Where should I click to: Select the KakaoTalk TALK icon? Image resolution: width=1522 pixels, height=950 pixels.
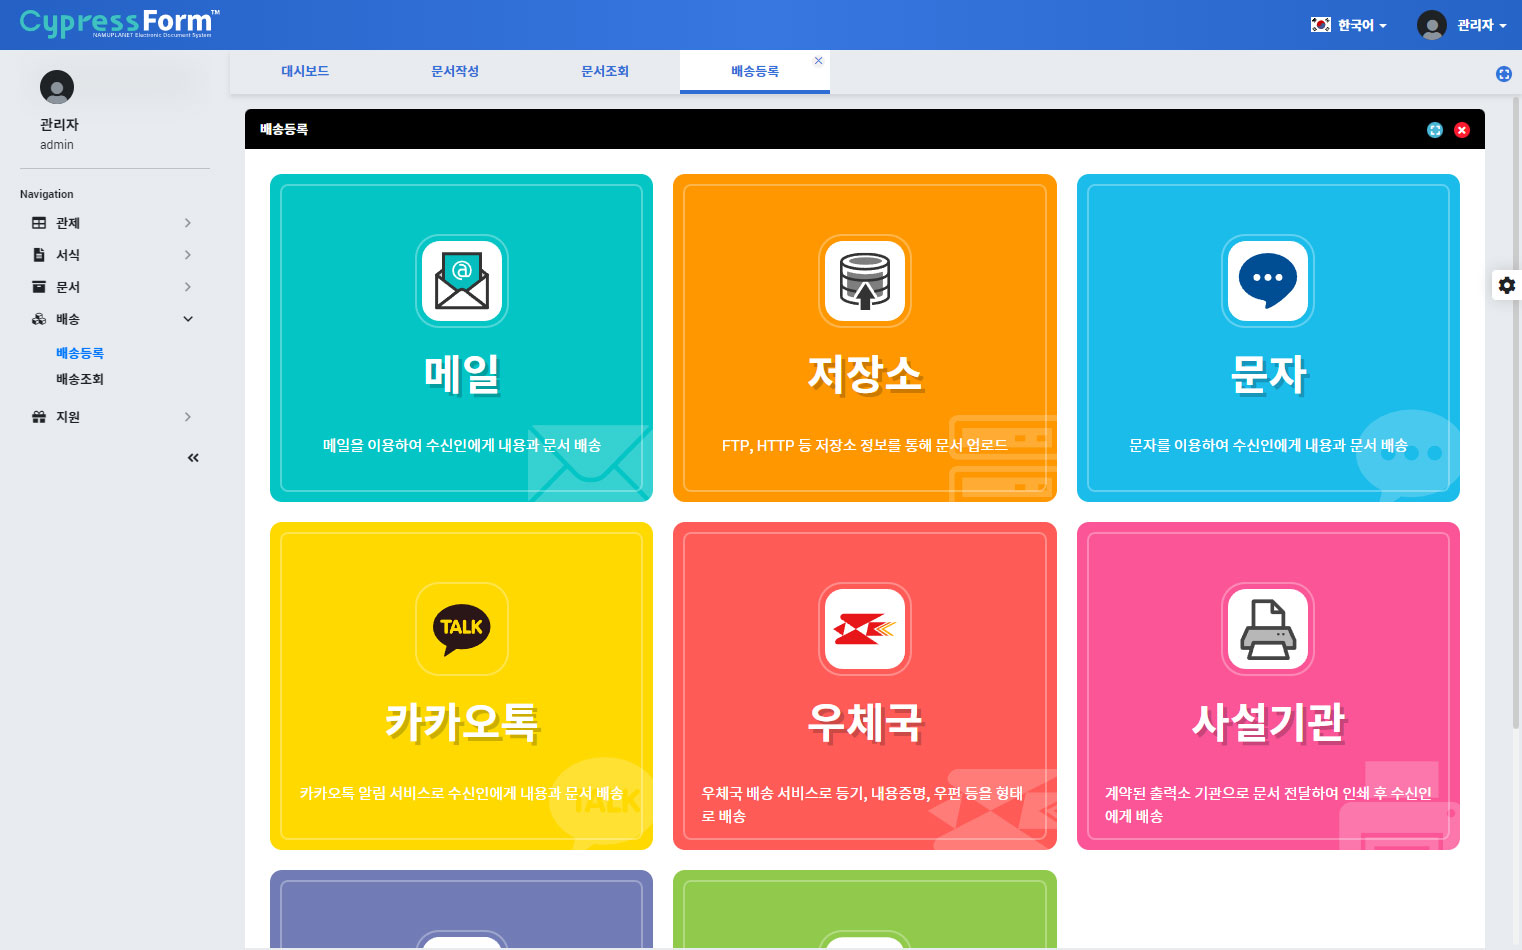click(462, 629)
